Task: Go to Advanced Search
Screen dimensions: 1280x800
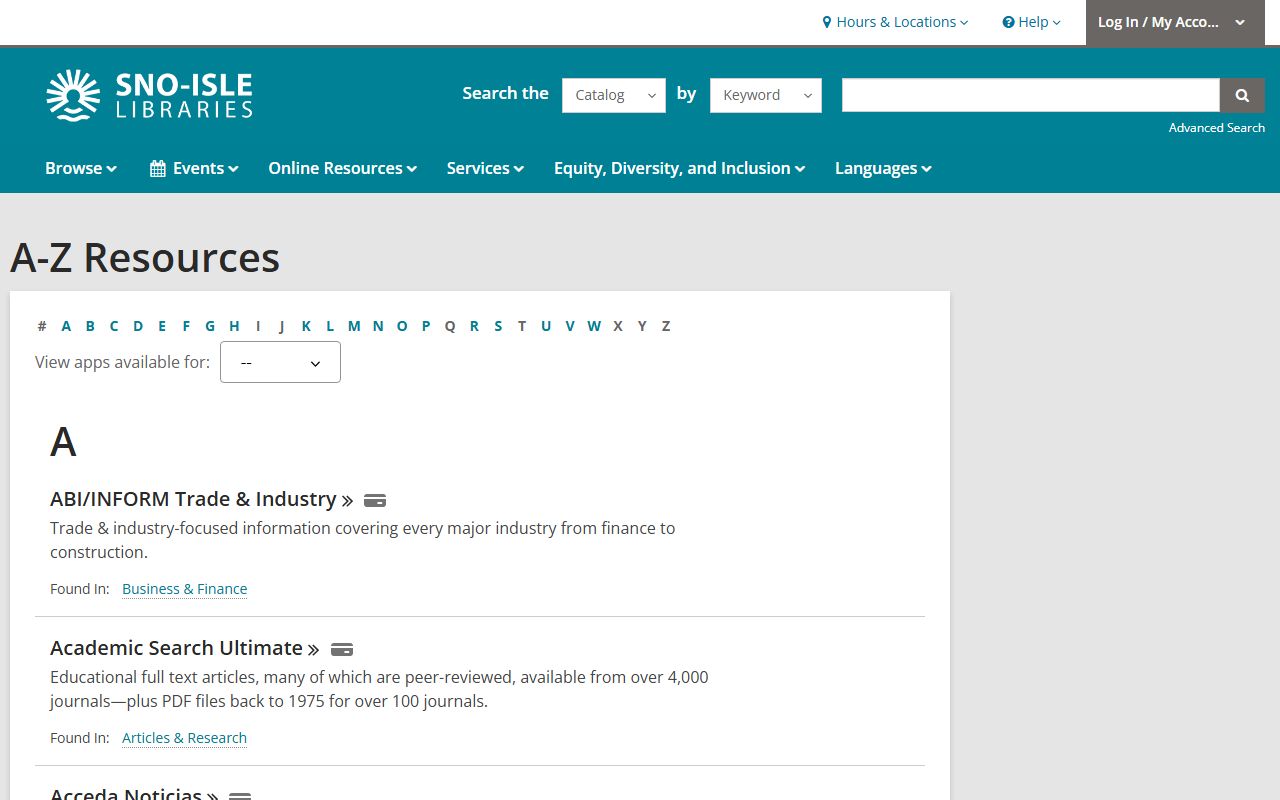Action: (1217, 128)
